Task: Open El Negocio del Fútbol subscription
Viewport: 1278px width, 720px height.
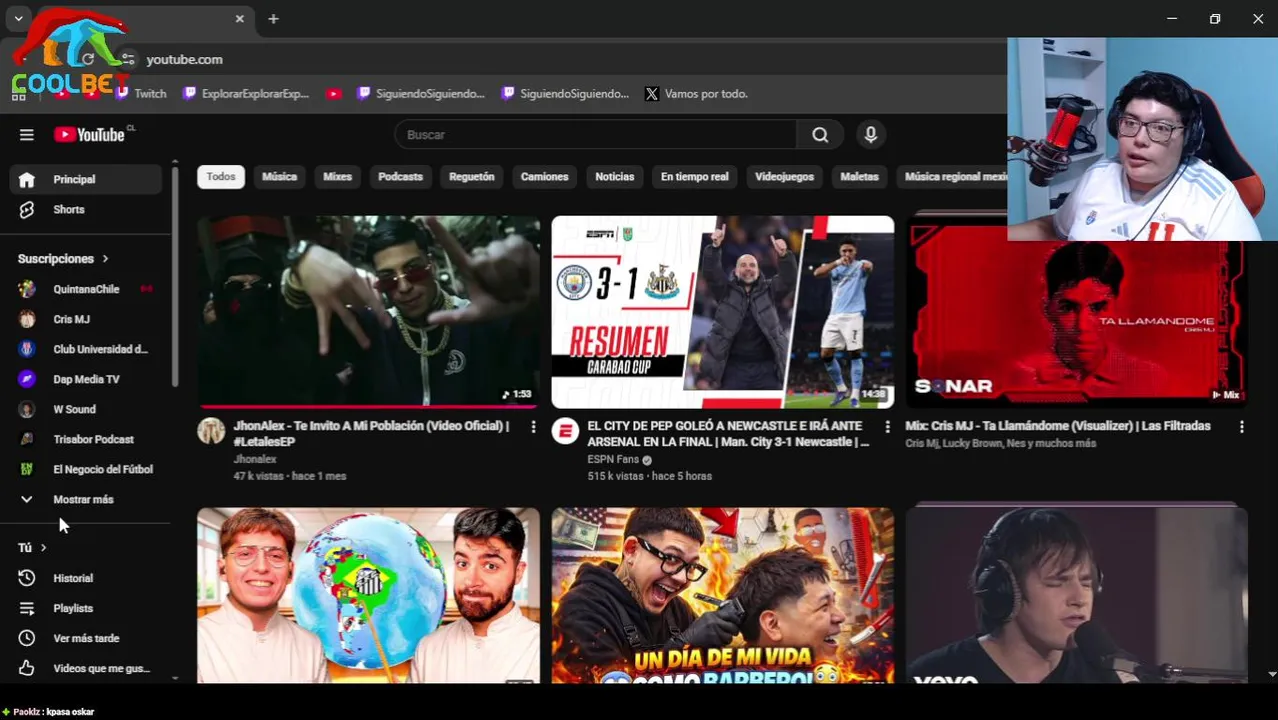Action: click(86, 469)
